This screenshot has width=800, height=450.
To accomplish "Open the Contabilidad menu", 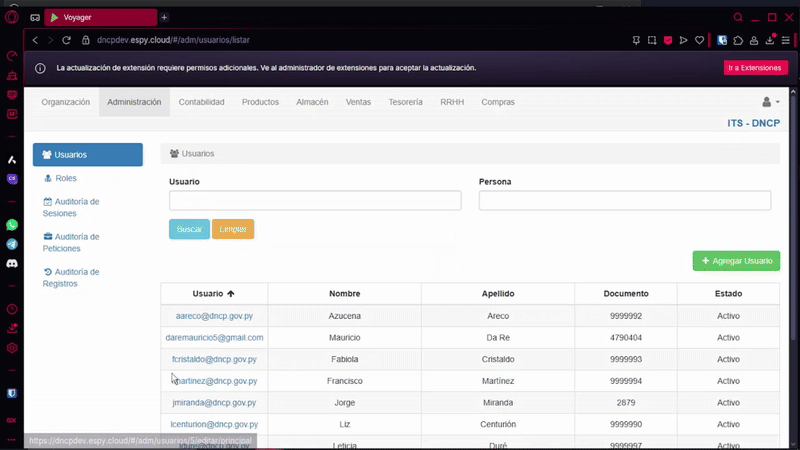I will click(201, 102).
